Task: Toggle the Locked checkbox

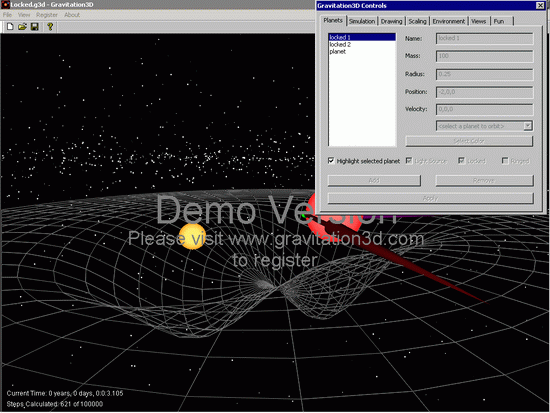Action: pos(461,161)
